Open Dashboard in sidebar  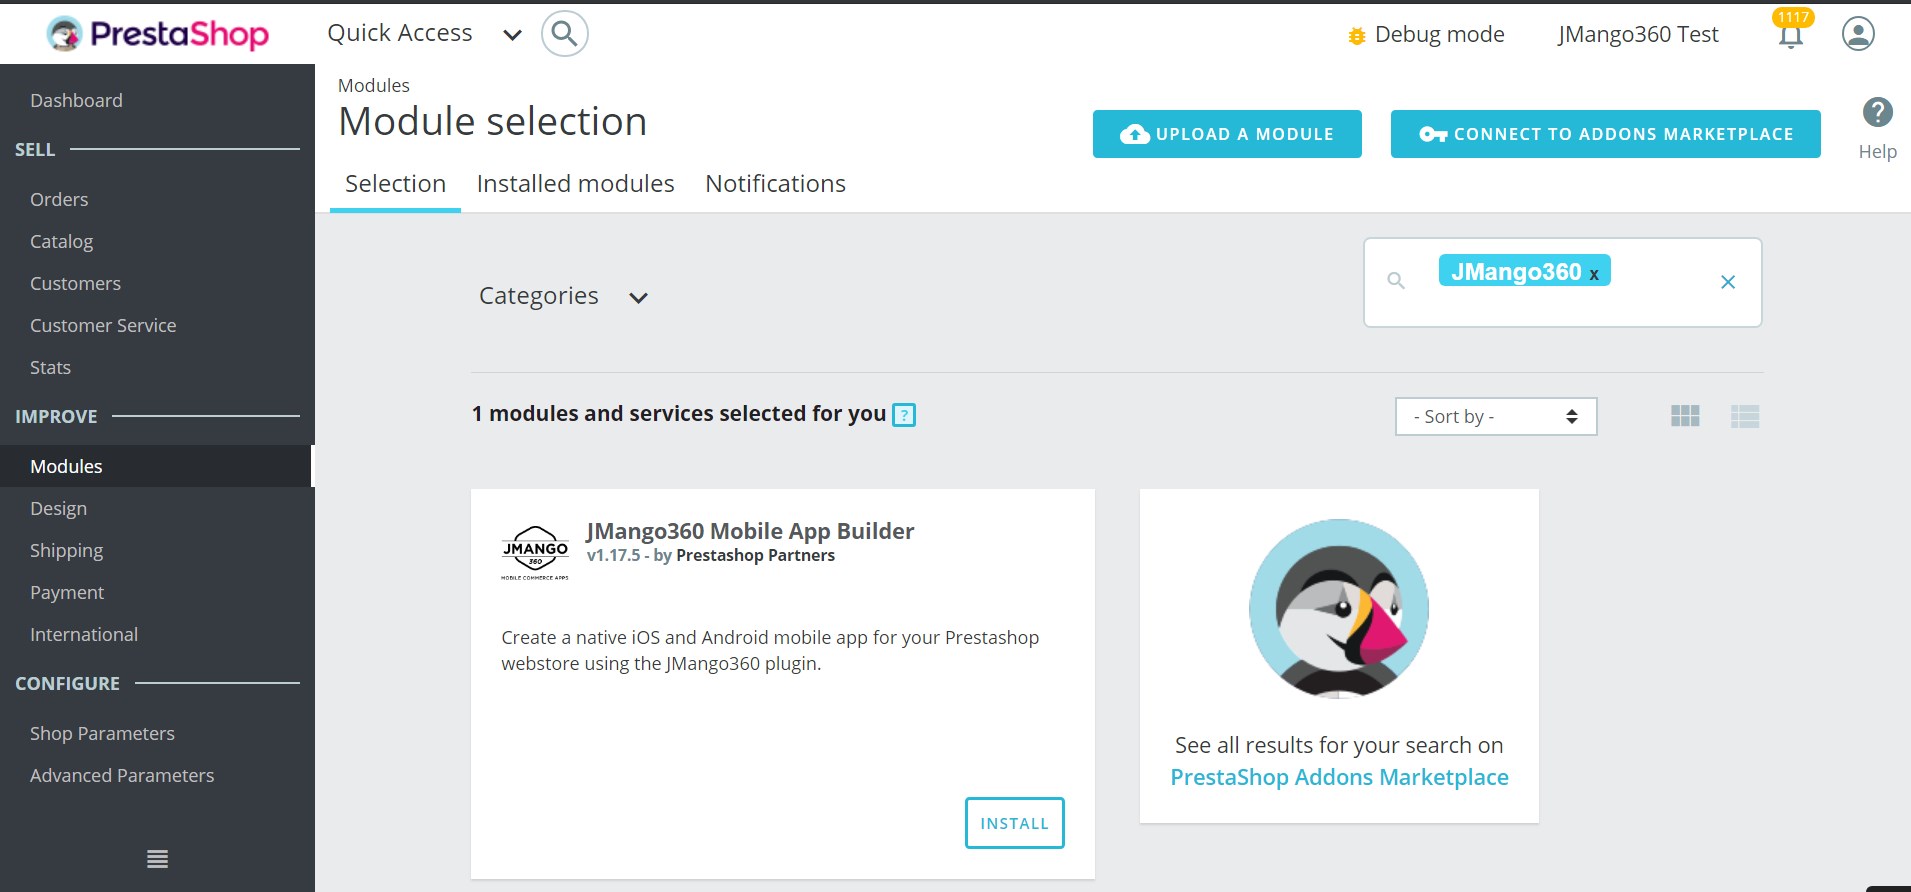coord(76,100)
